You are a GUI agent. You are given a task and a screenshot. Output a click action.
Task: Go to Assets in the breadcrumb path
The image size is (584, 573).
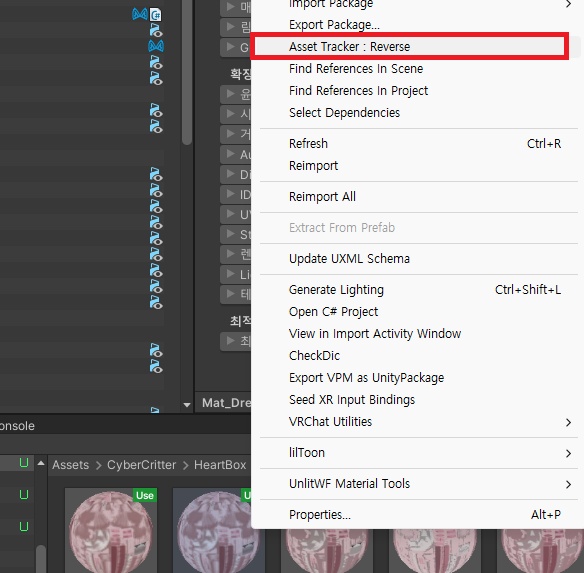coord(70,465)
